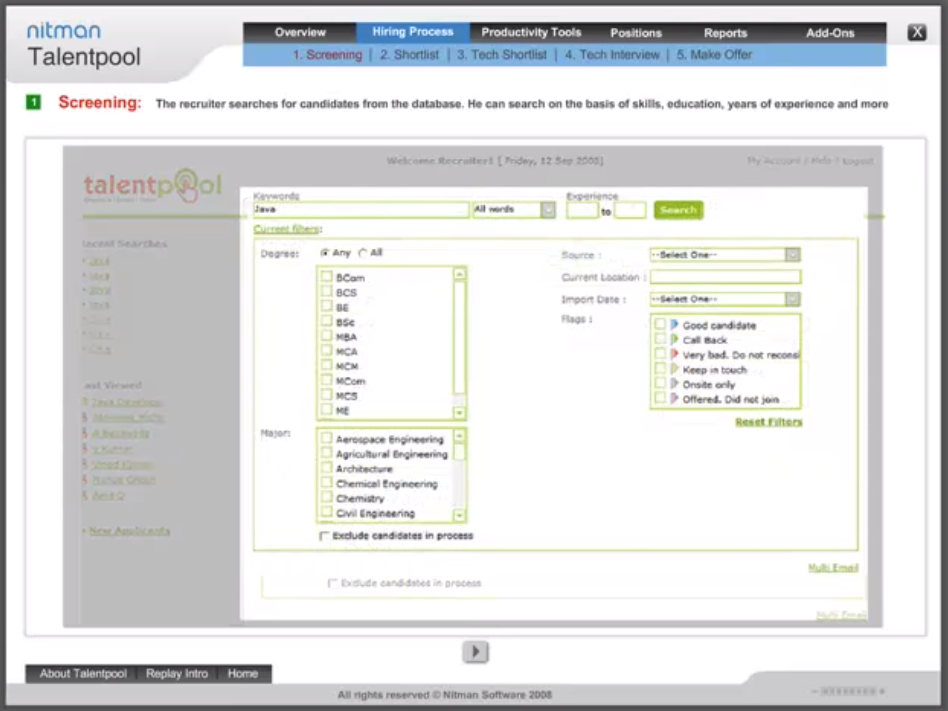Collapse the Current filters section
The image size is (948, 711).
click(x=287, y=229)
